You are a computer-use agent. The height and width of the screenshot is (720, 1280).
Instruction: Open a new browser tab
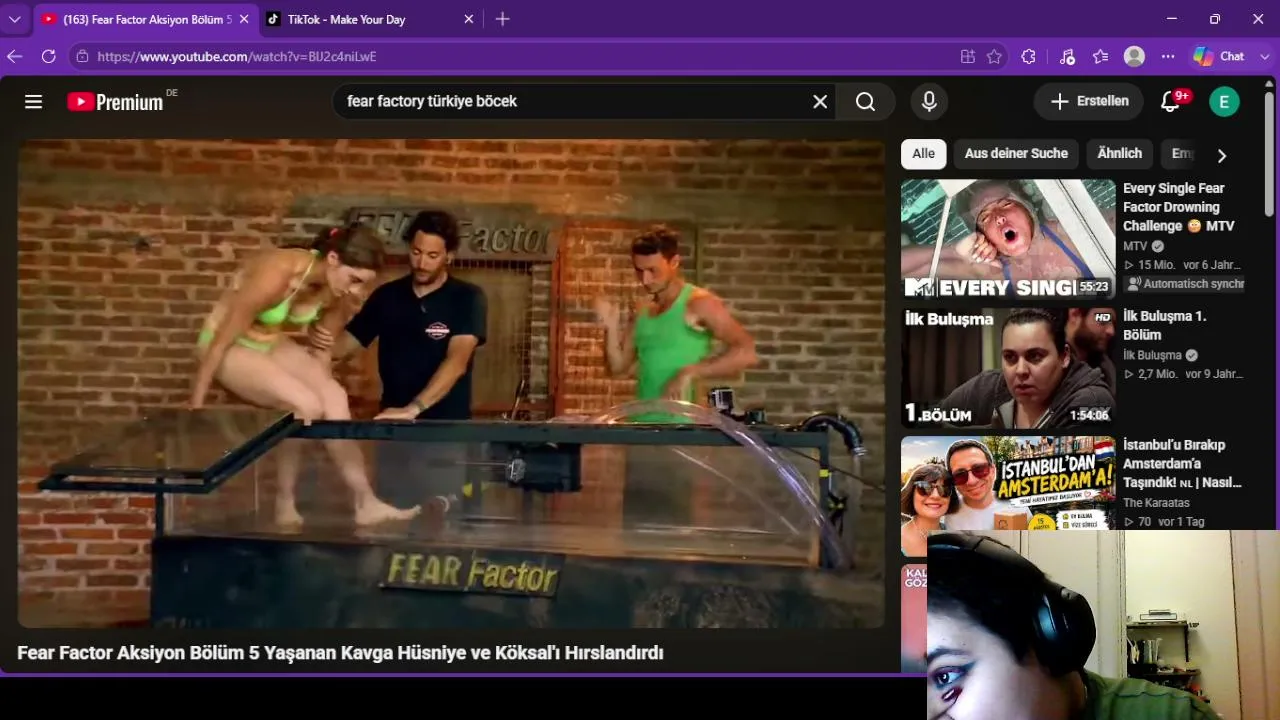click(x=502, y=19)
